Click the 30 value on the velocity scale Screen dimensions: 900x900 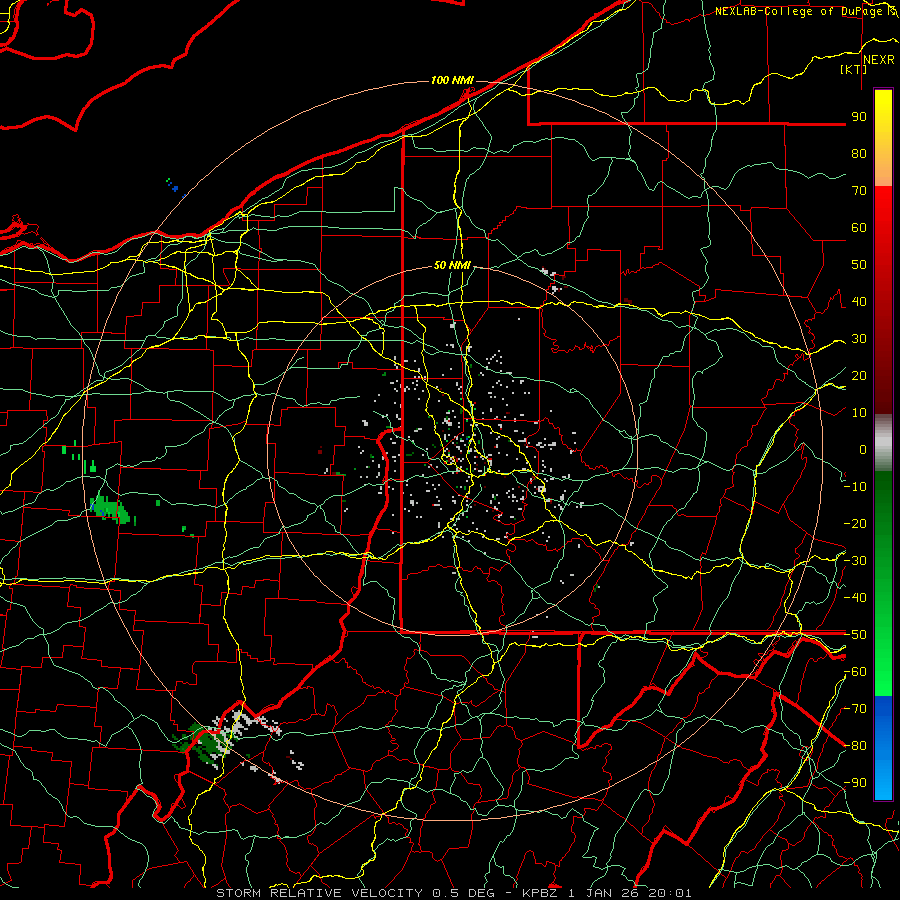859,339
